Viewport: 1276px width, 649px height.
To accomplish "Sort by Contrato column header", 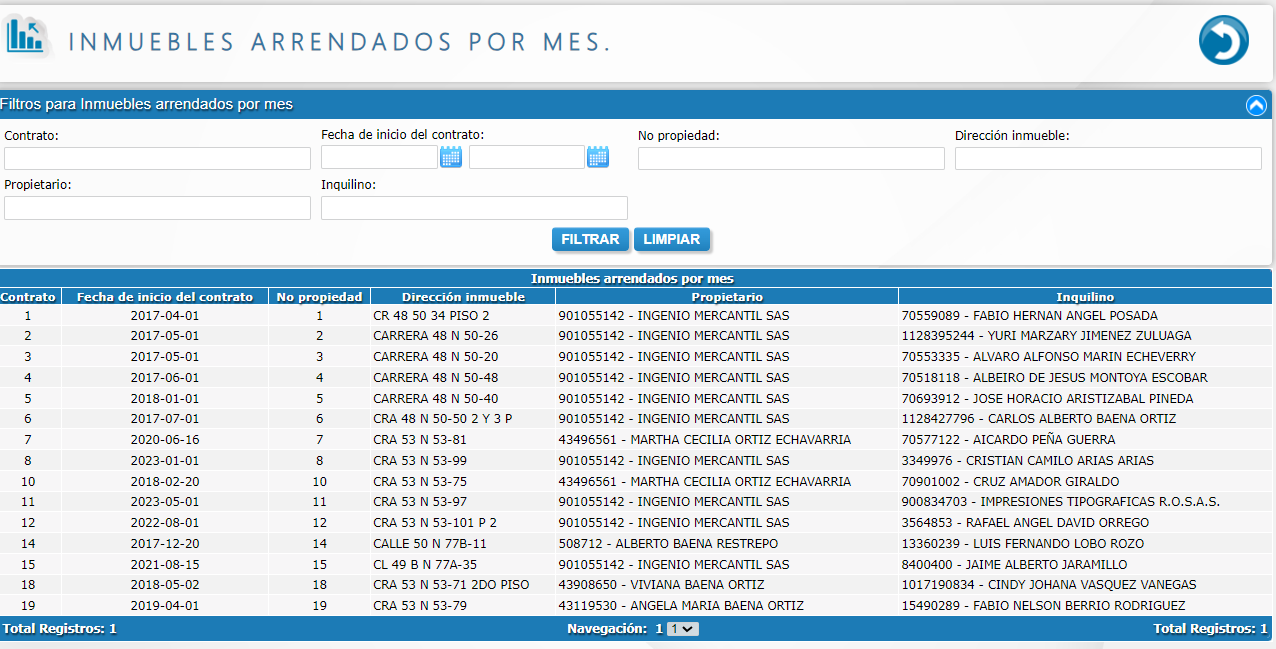I will [x=28, y=297].
